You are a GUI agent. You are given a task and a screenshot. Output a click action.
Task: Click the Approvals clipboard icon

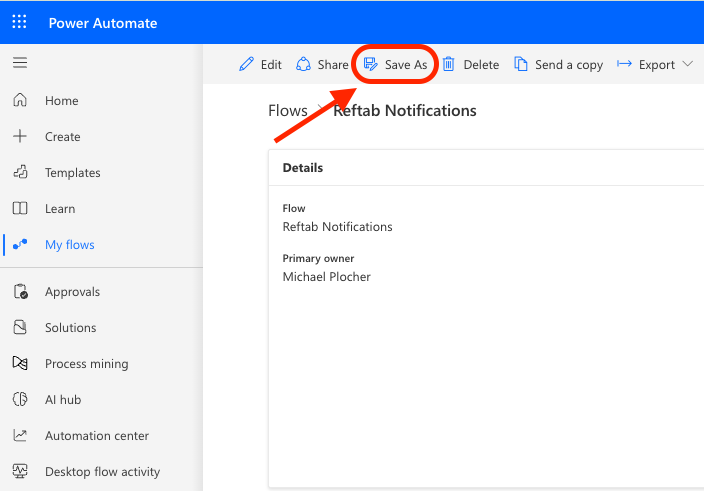click(21, 291)
